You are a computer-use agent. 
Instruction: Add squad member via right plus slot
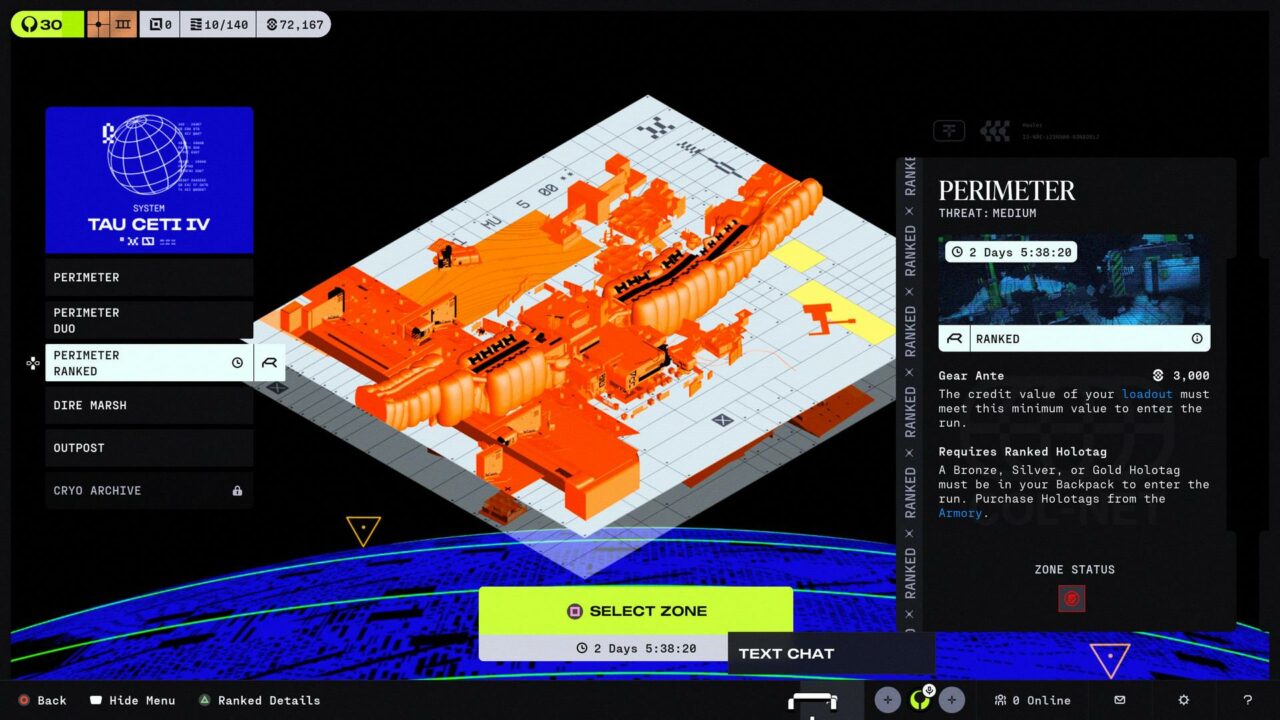coord(951,700)
